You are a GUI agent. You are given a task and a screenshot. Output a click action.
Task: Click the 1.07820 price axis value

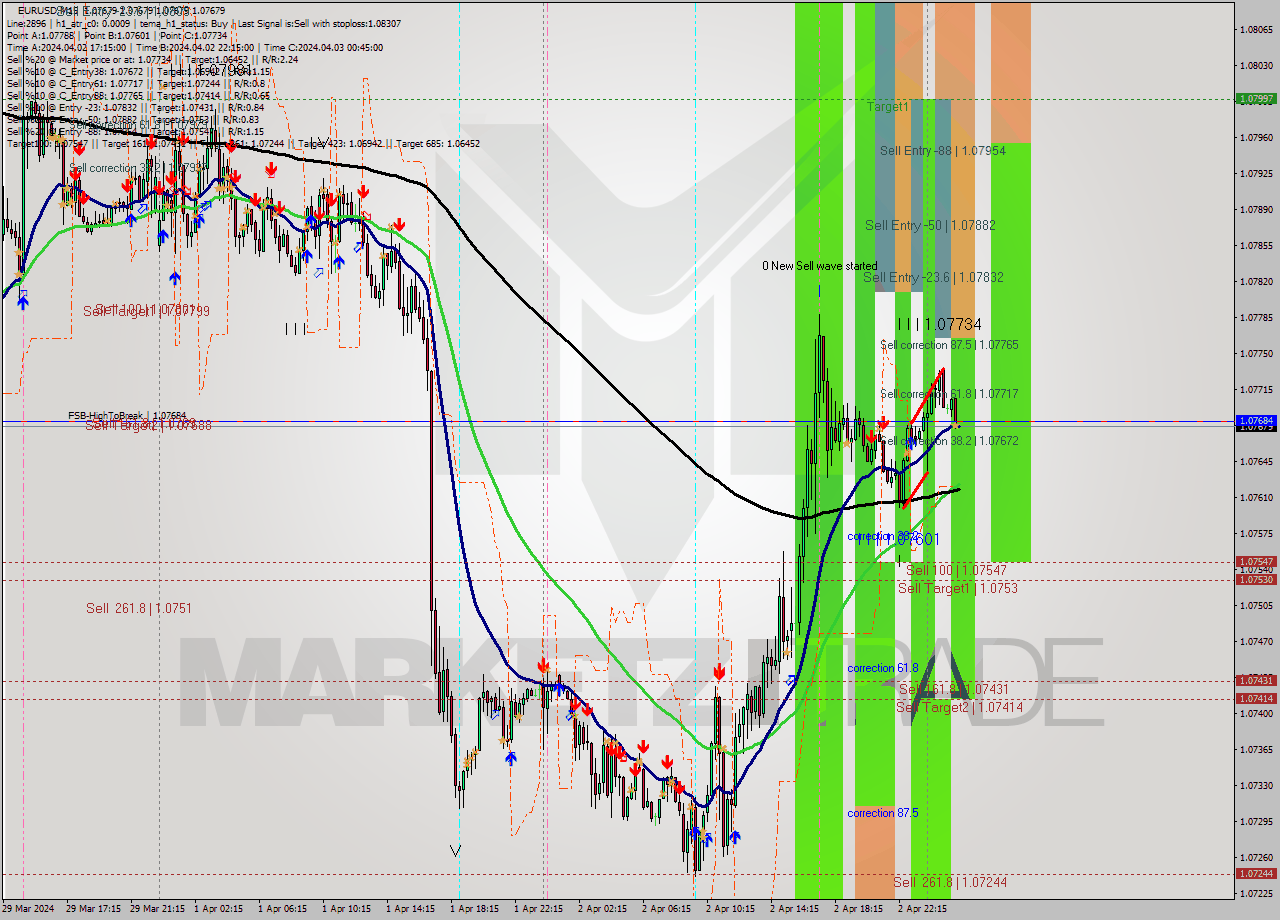point(1256,281)
